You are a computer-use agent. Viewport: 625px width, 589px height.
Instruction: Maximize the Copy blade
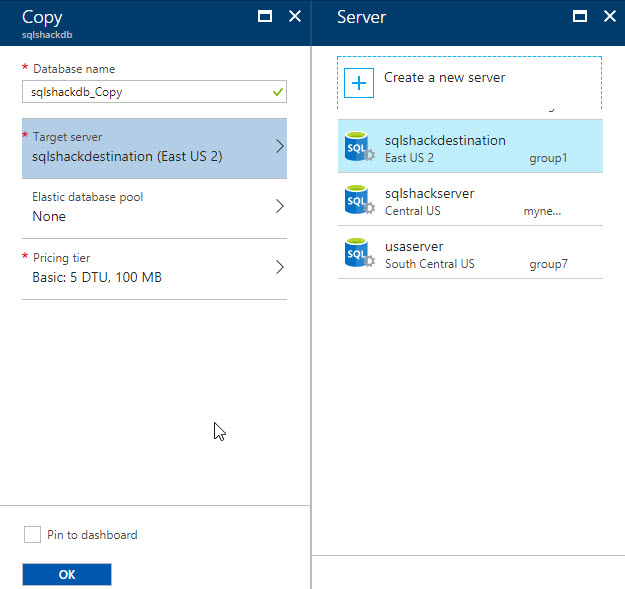[x=265, y=16]
